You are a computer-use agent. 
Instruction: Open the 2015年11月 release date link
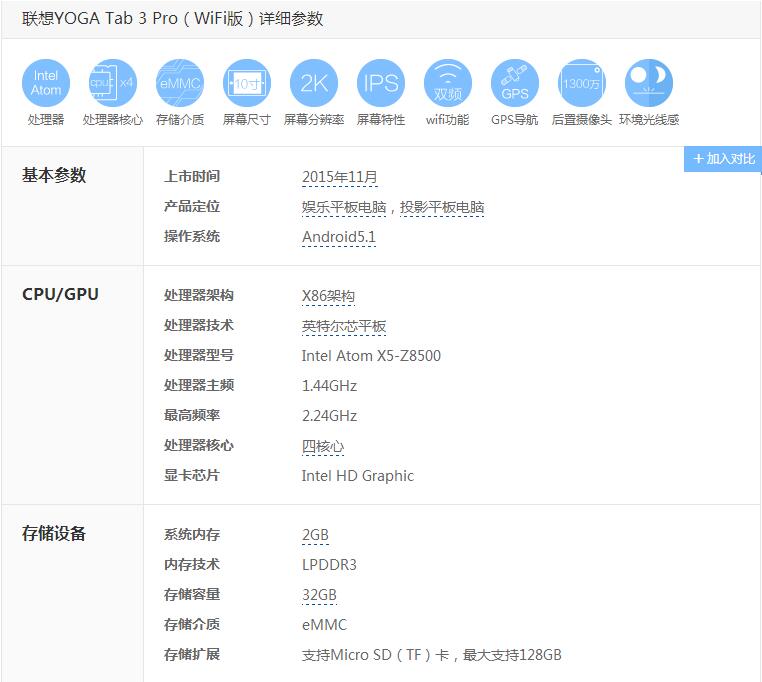click(340, 177)
